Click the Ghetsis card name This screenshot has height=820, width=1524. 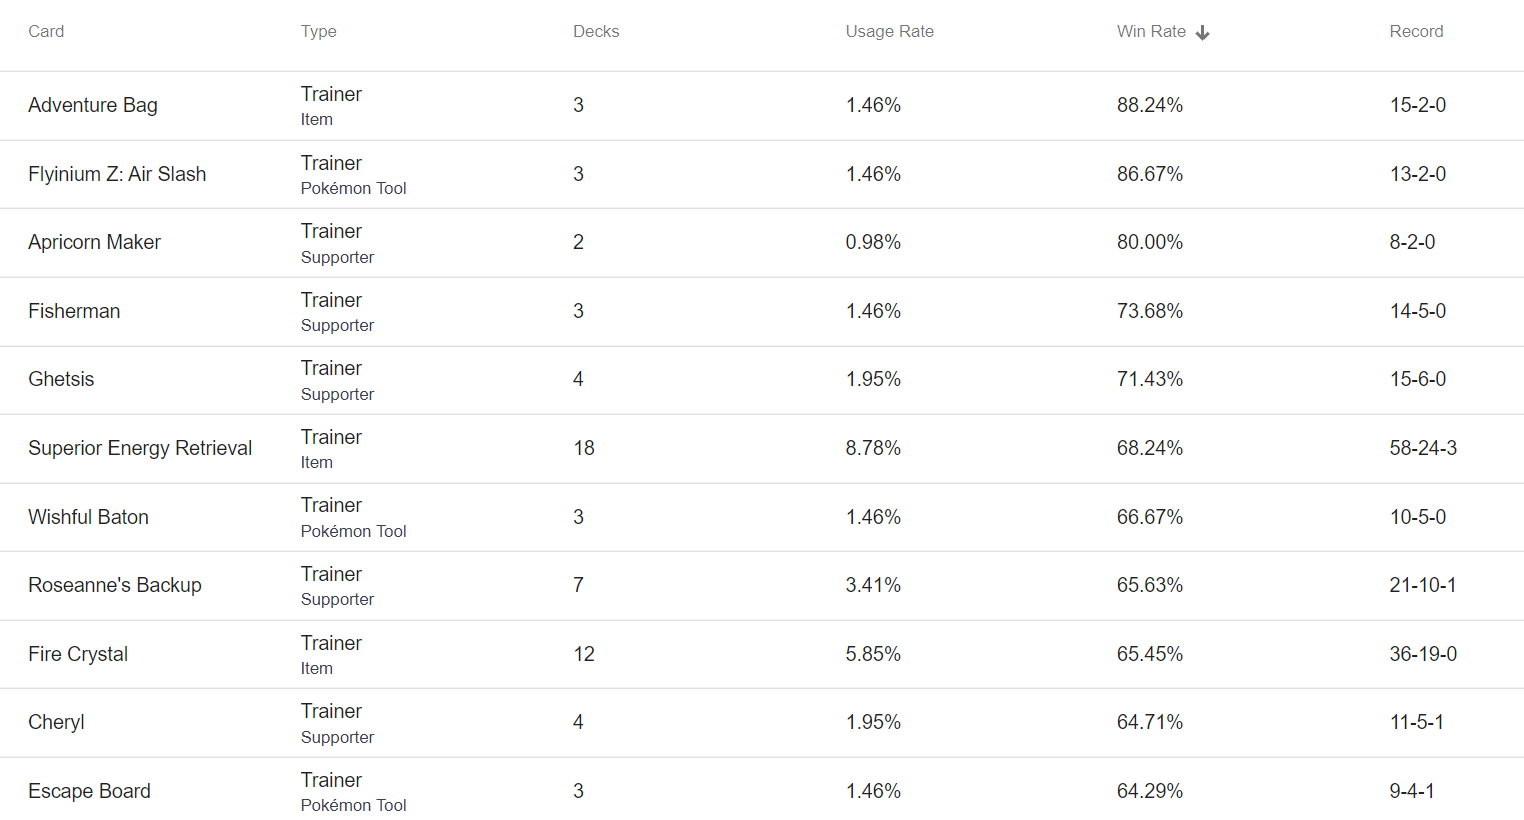point(61,379)
